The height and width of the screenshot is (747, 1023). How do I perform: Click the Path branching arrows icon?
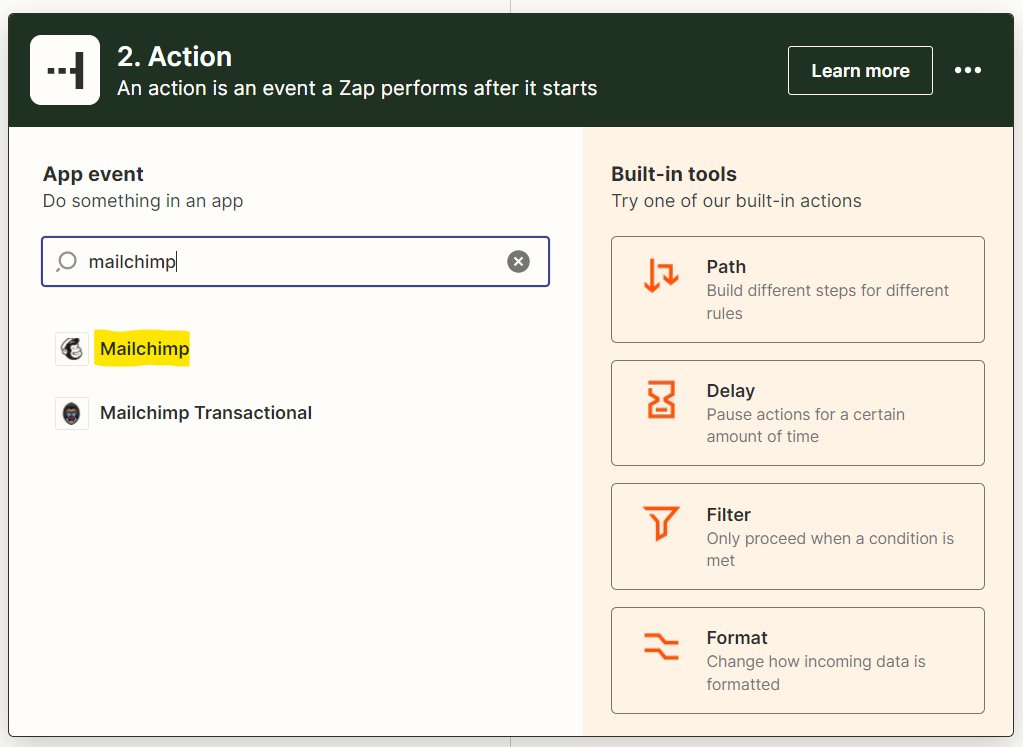661,275
